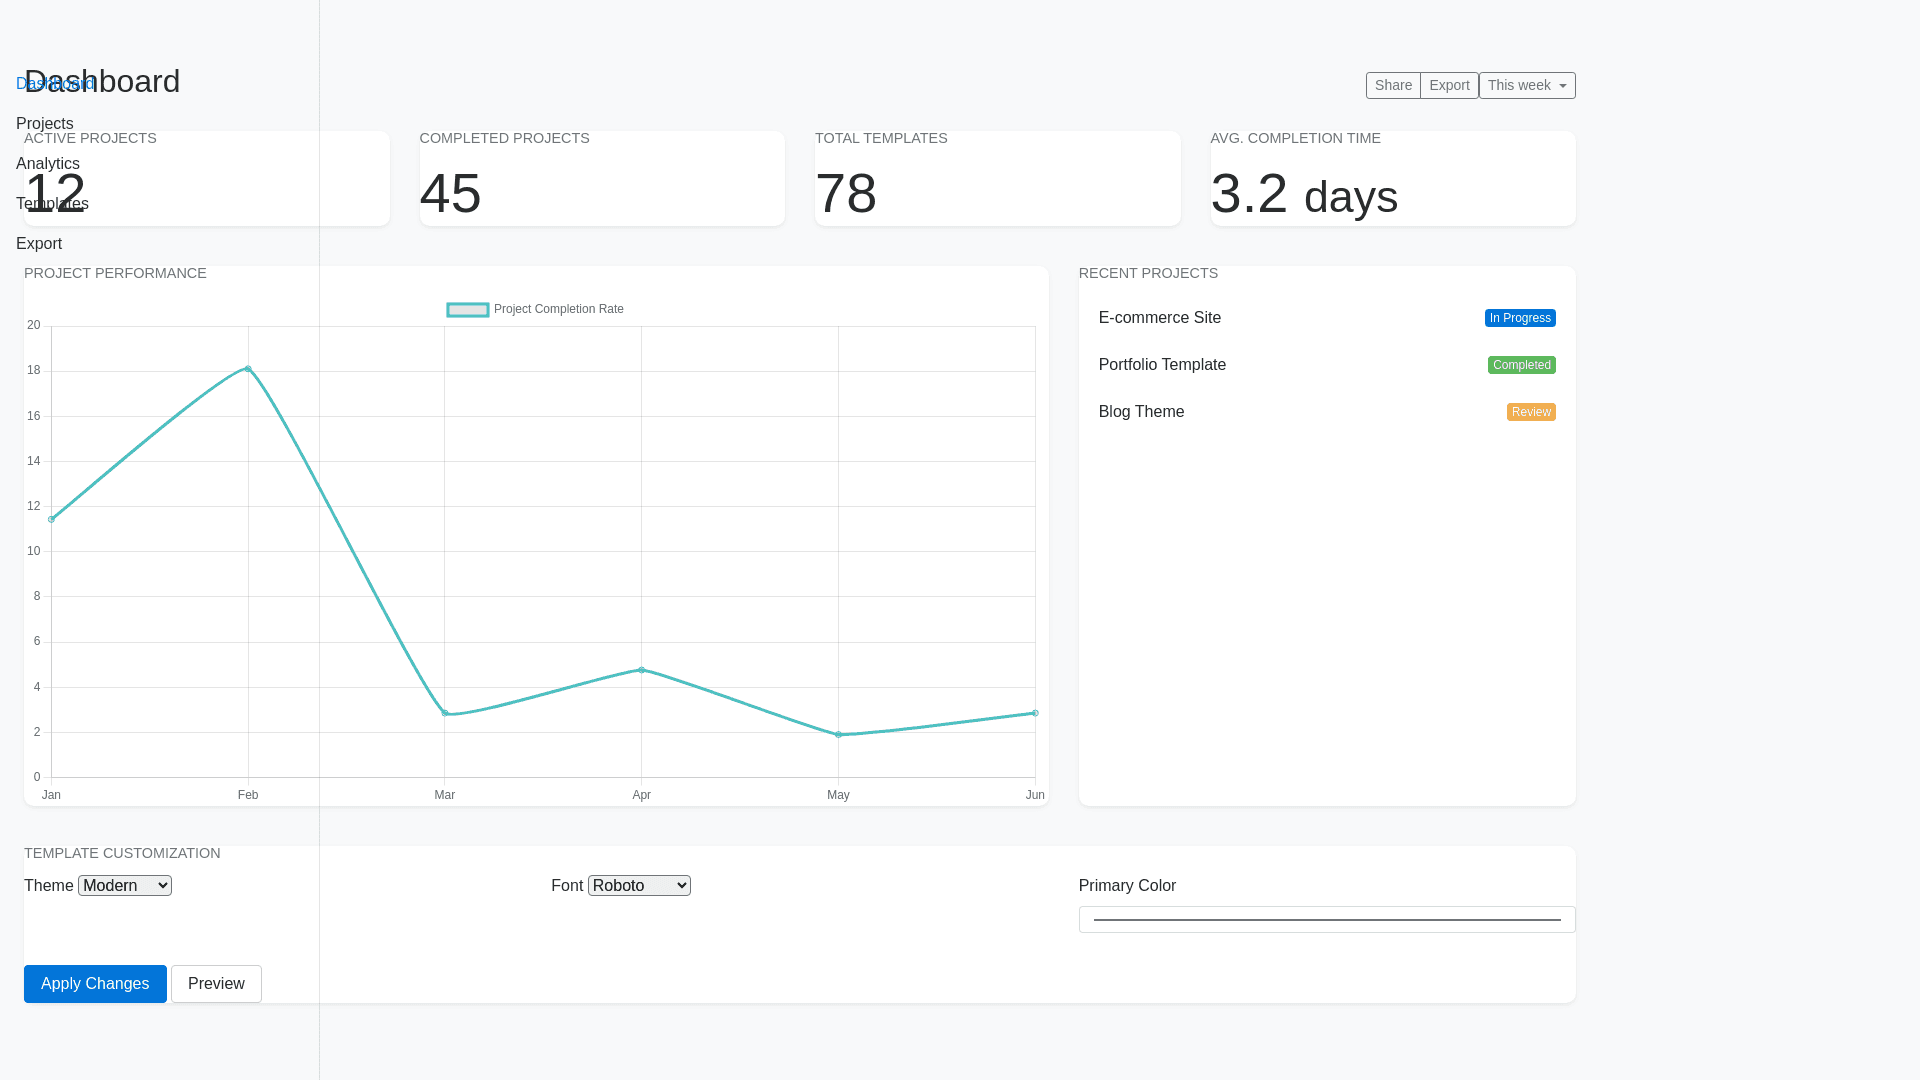1920x1080 pixels.
Task: Select the E-commerce Site project
Action: [1160, 318]
